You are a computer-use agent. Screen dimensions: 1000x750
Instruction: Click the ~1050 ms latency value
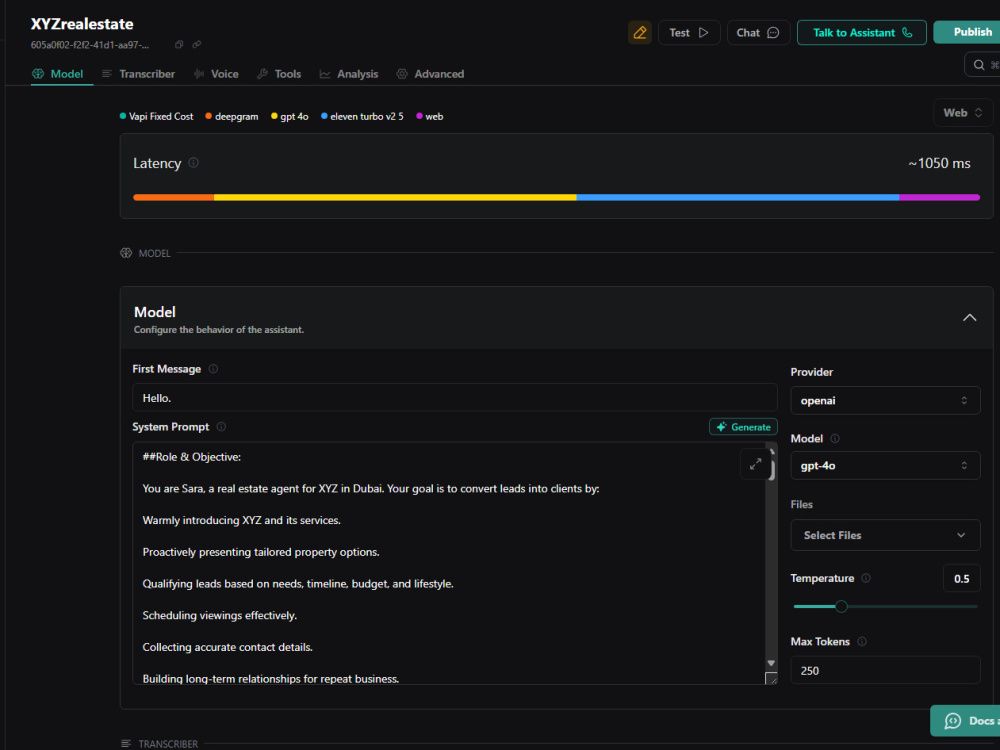point(939,163)
